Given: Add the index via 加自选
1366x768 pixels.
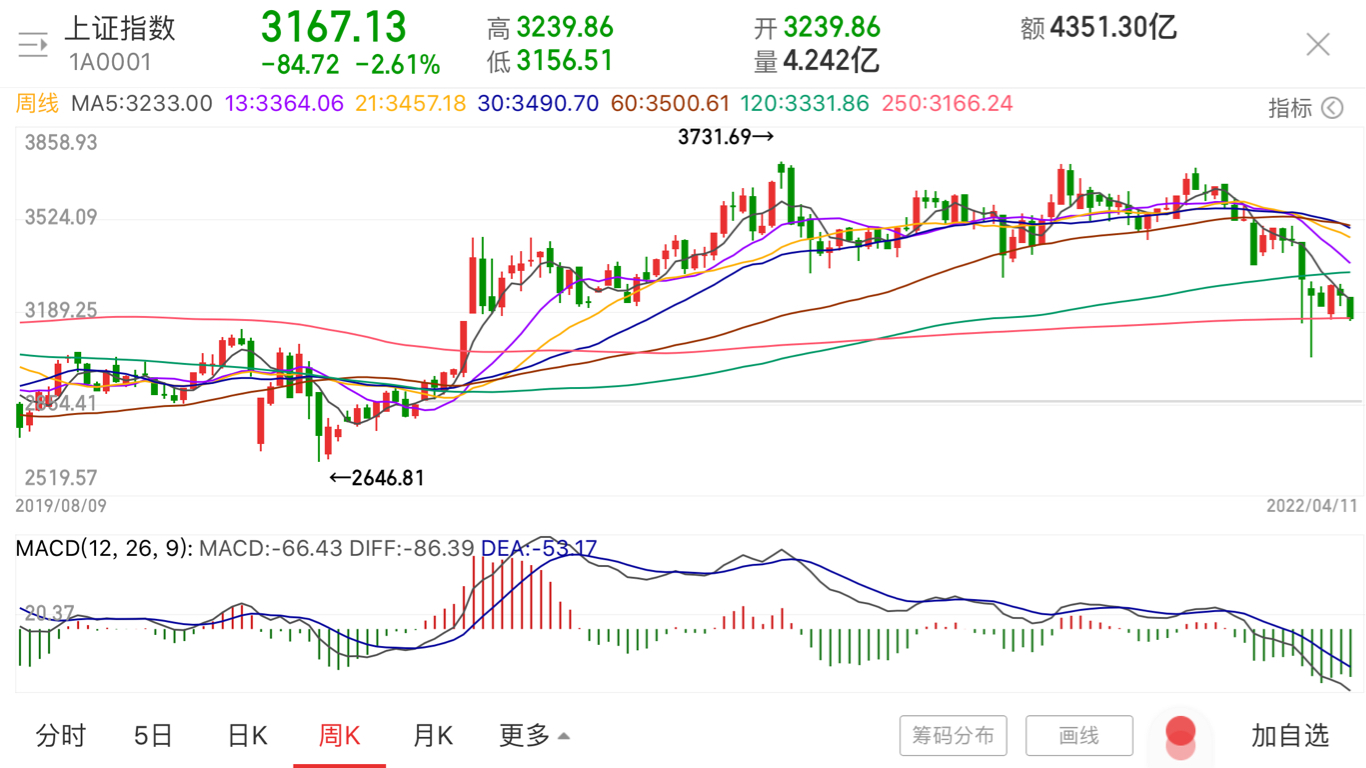Looking at the screenshot, I should coord(1290,736).
